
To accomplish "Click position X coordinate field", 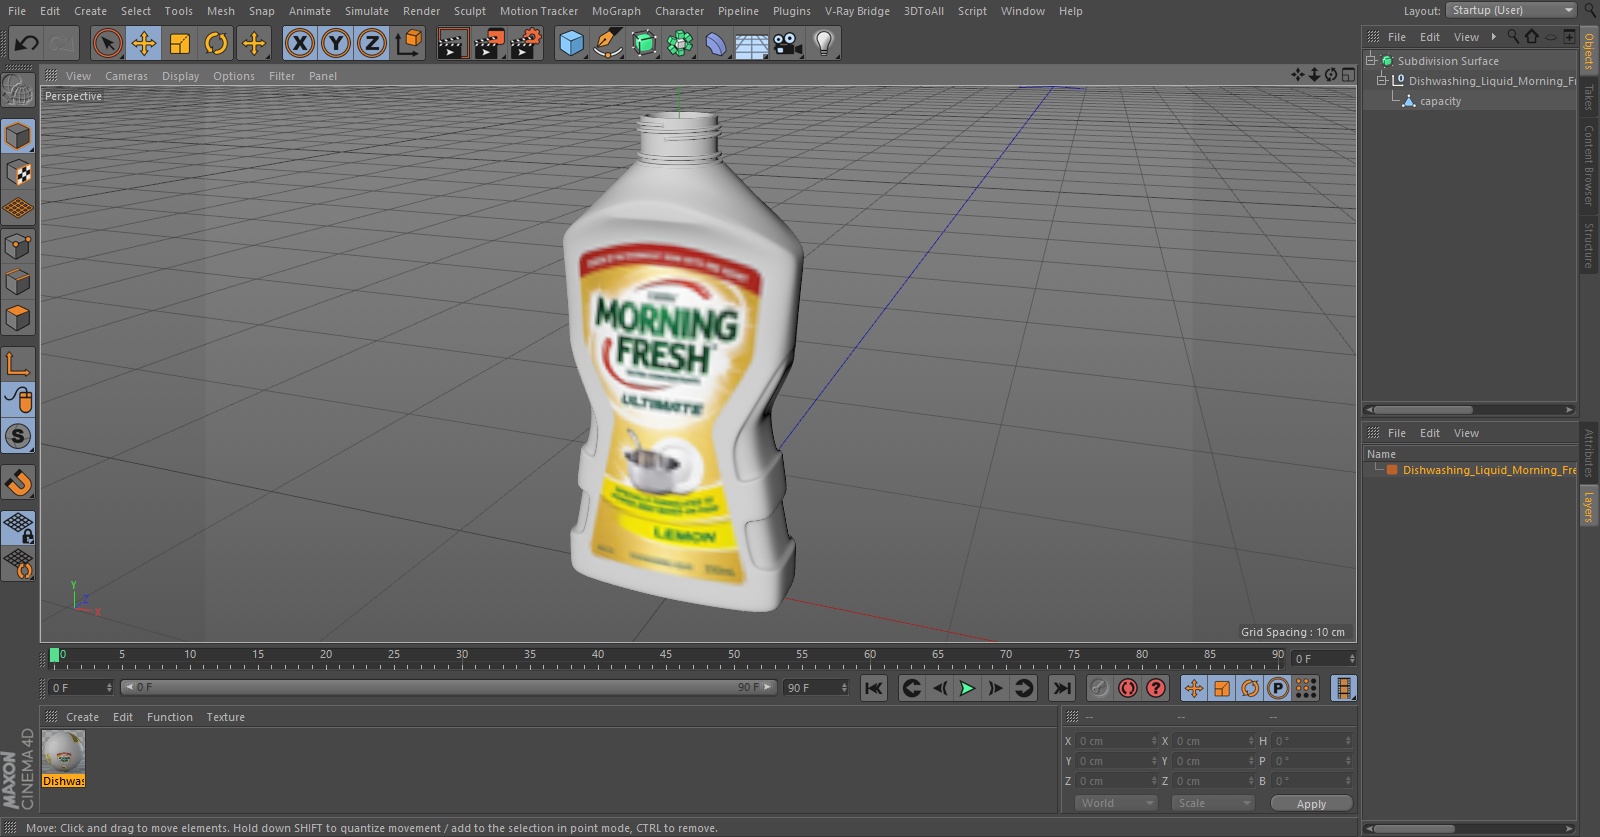I will (x=1116, y=741).
